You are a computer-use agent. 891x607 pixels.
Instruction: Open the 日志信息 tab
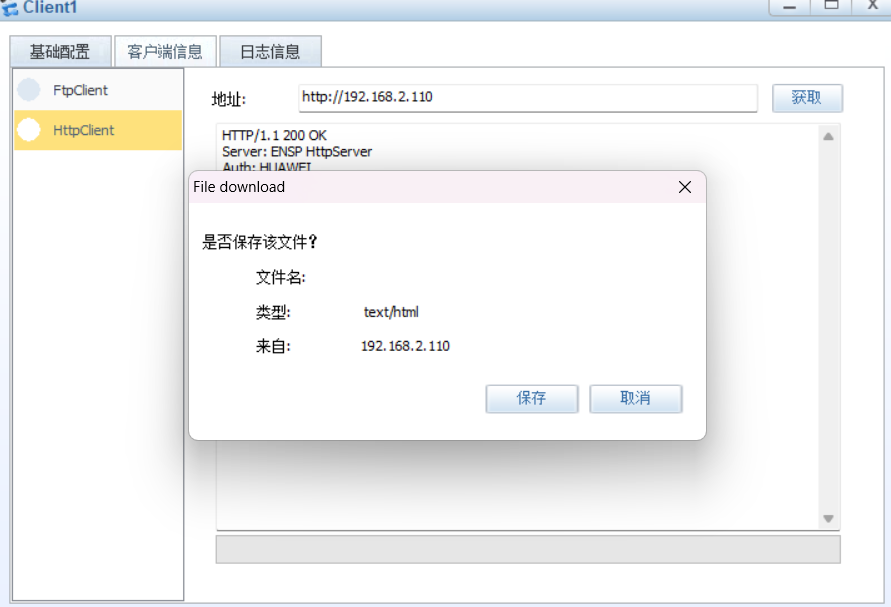(270, 52)
